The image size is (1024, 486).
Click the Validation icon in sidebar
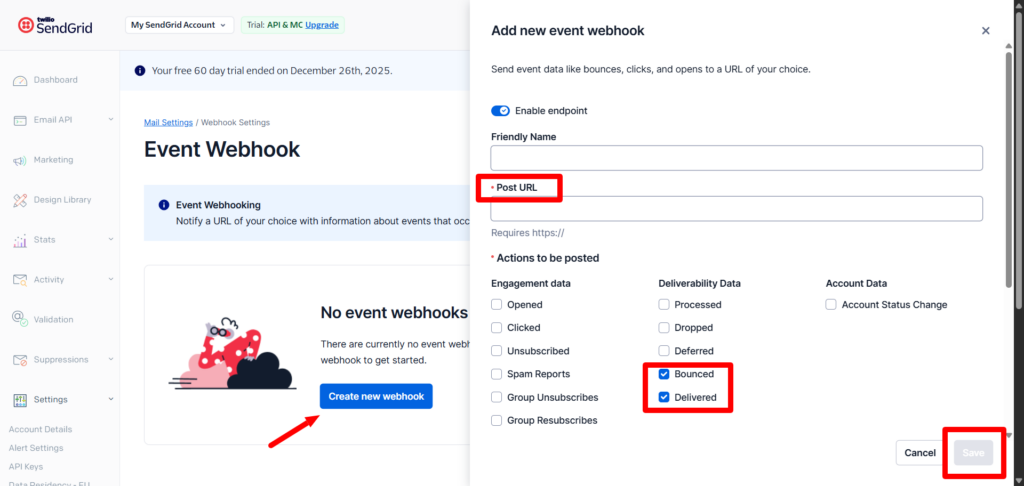pyautogui.click(x=19, y=320)
